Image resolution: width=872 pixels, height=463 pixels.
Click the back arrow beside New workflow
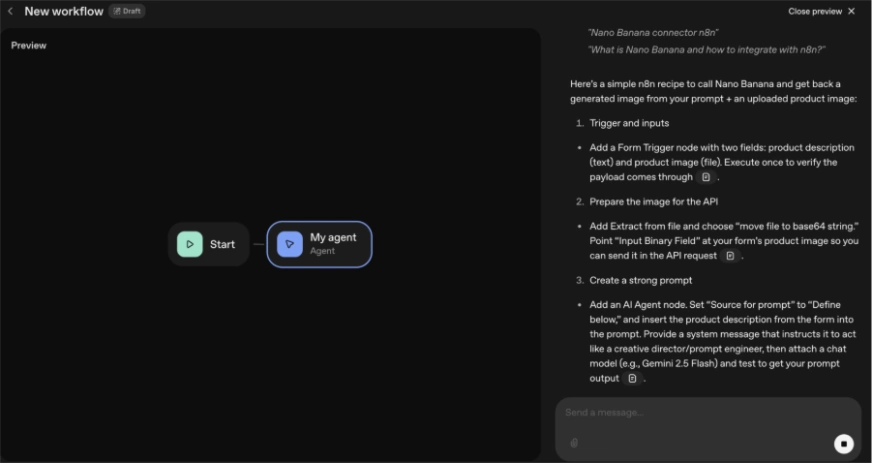click(x=11, y=11)
